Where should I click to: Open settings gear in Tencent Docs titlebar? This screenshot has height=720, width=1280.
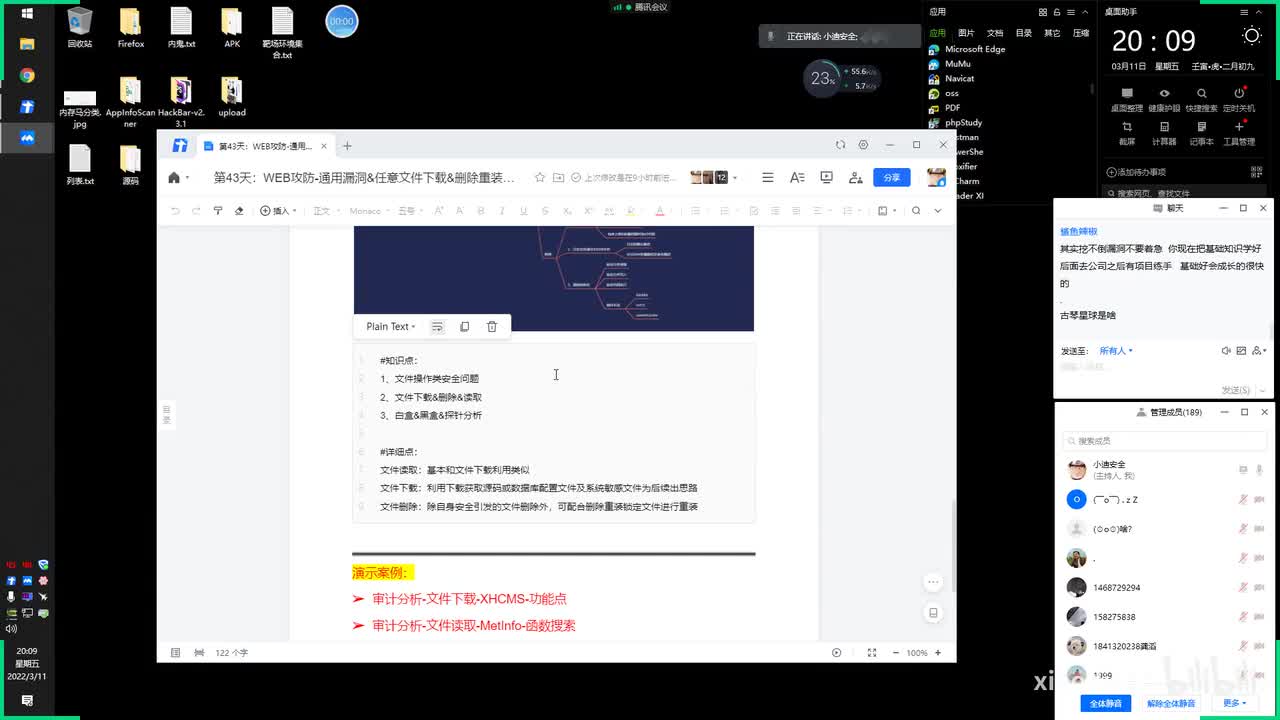864,145
